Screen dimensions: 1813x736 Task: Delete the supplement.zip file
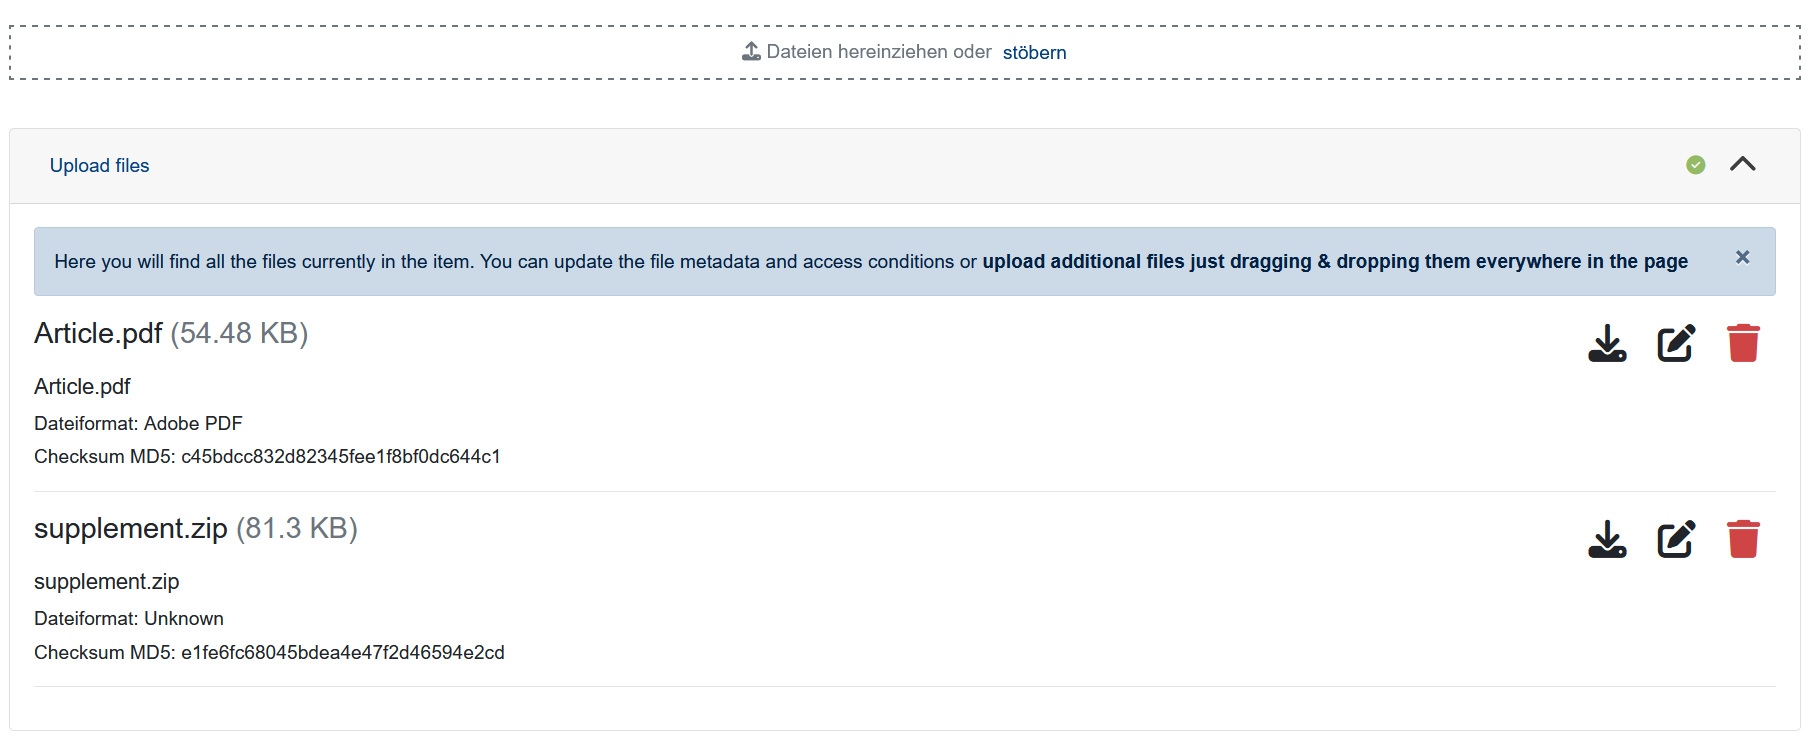(1743, 538)
